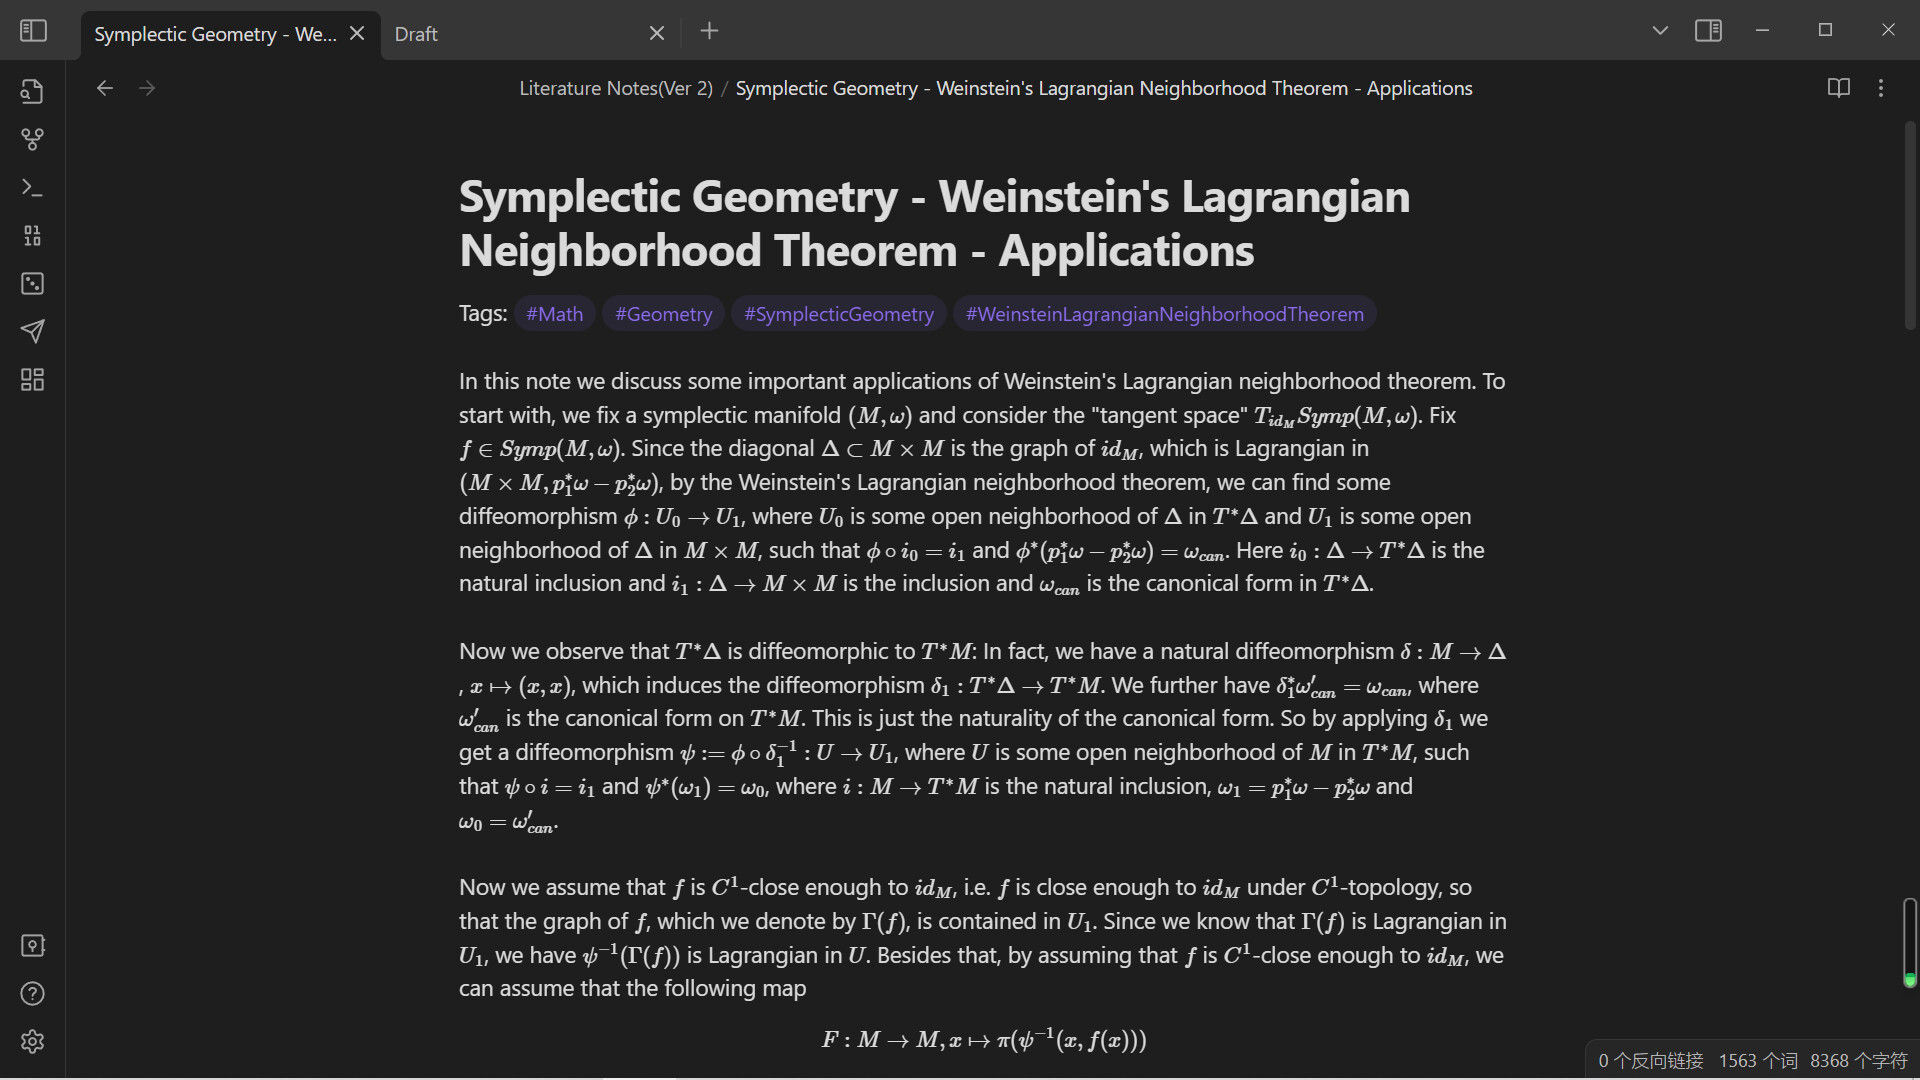Screen dimensions: 1920x1080
Task: Close the Draft tab
Action: pyautogui.click(x=657, y=34)
